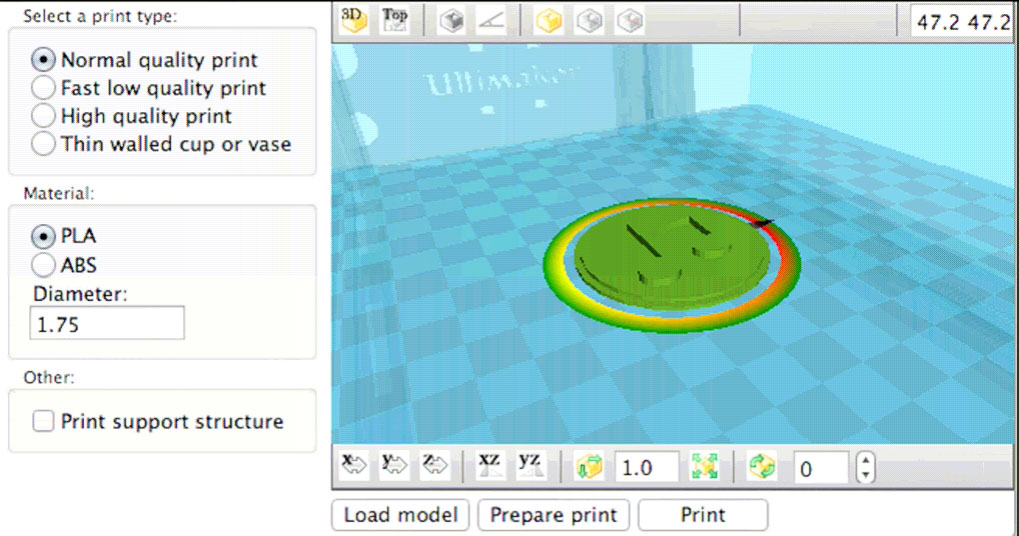The height and width of the screenshot is (536, 1019).
Task: Select Thin walled cup or vase
Action: (x=44, y=144)
